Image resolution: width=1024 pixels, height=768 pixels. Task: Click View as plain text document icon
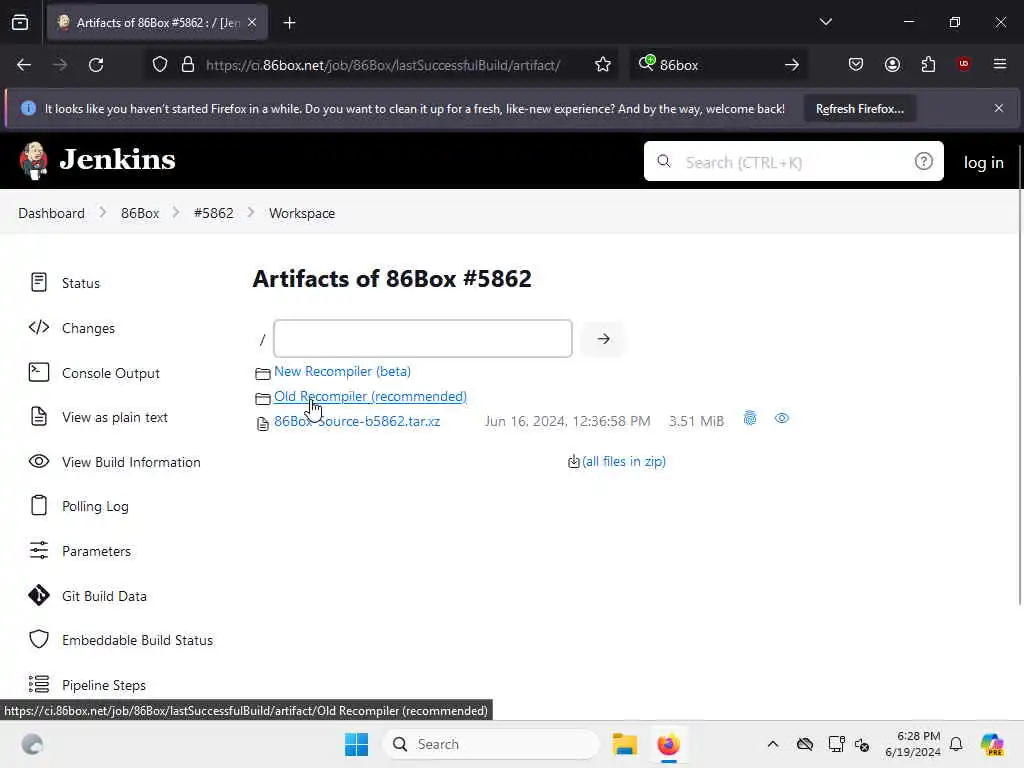tap(39, 416)
